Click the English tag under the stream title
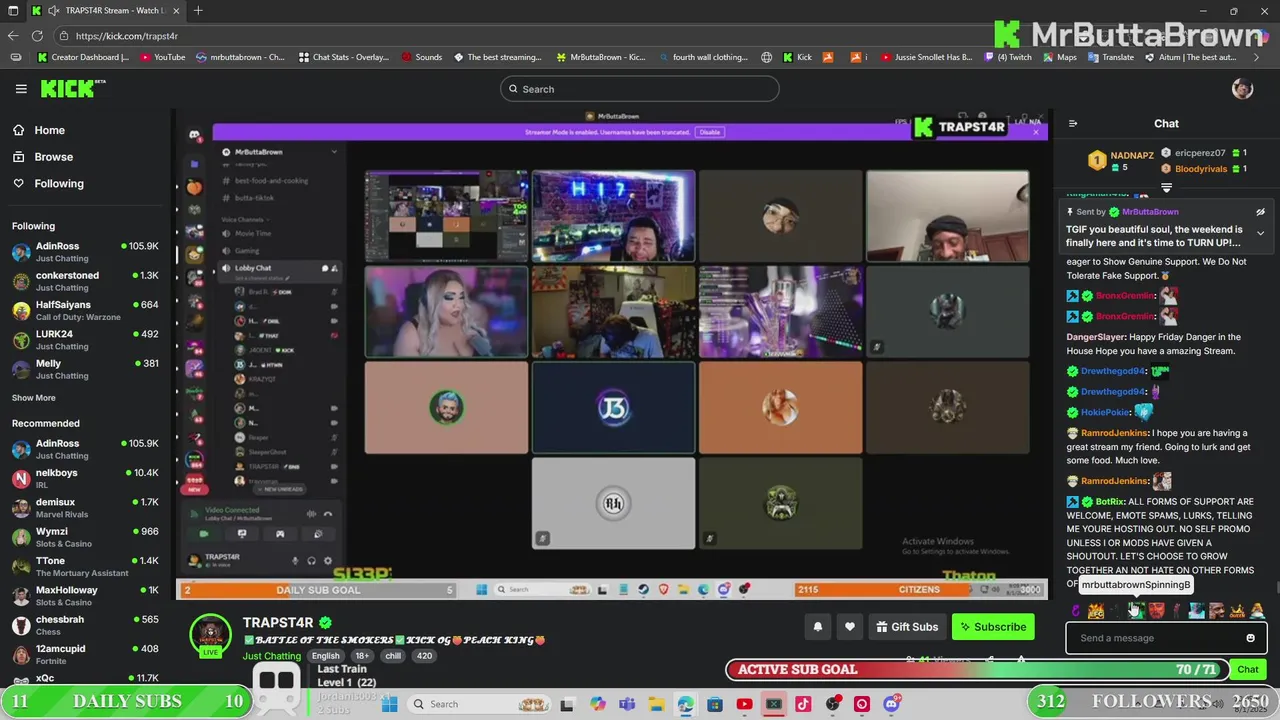Image resolution: width=1280 pixels, height=720 pixels. coord(325,656)
